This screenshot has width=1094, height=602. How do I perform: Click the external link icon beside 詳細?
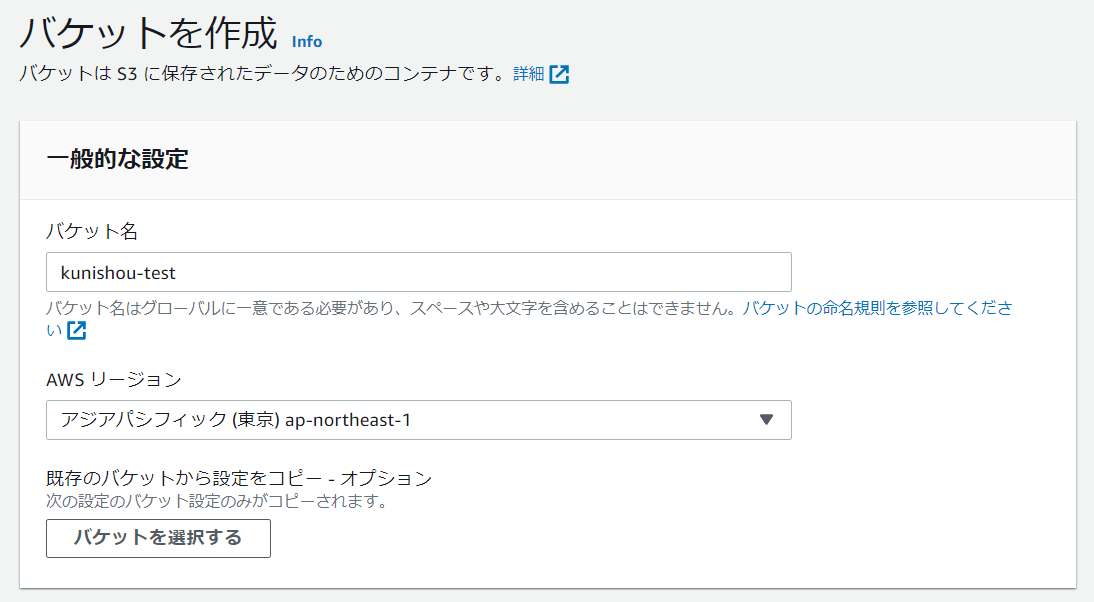click(559, 74)
